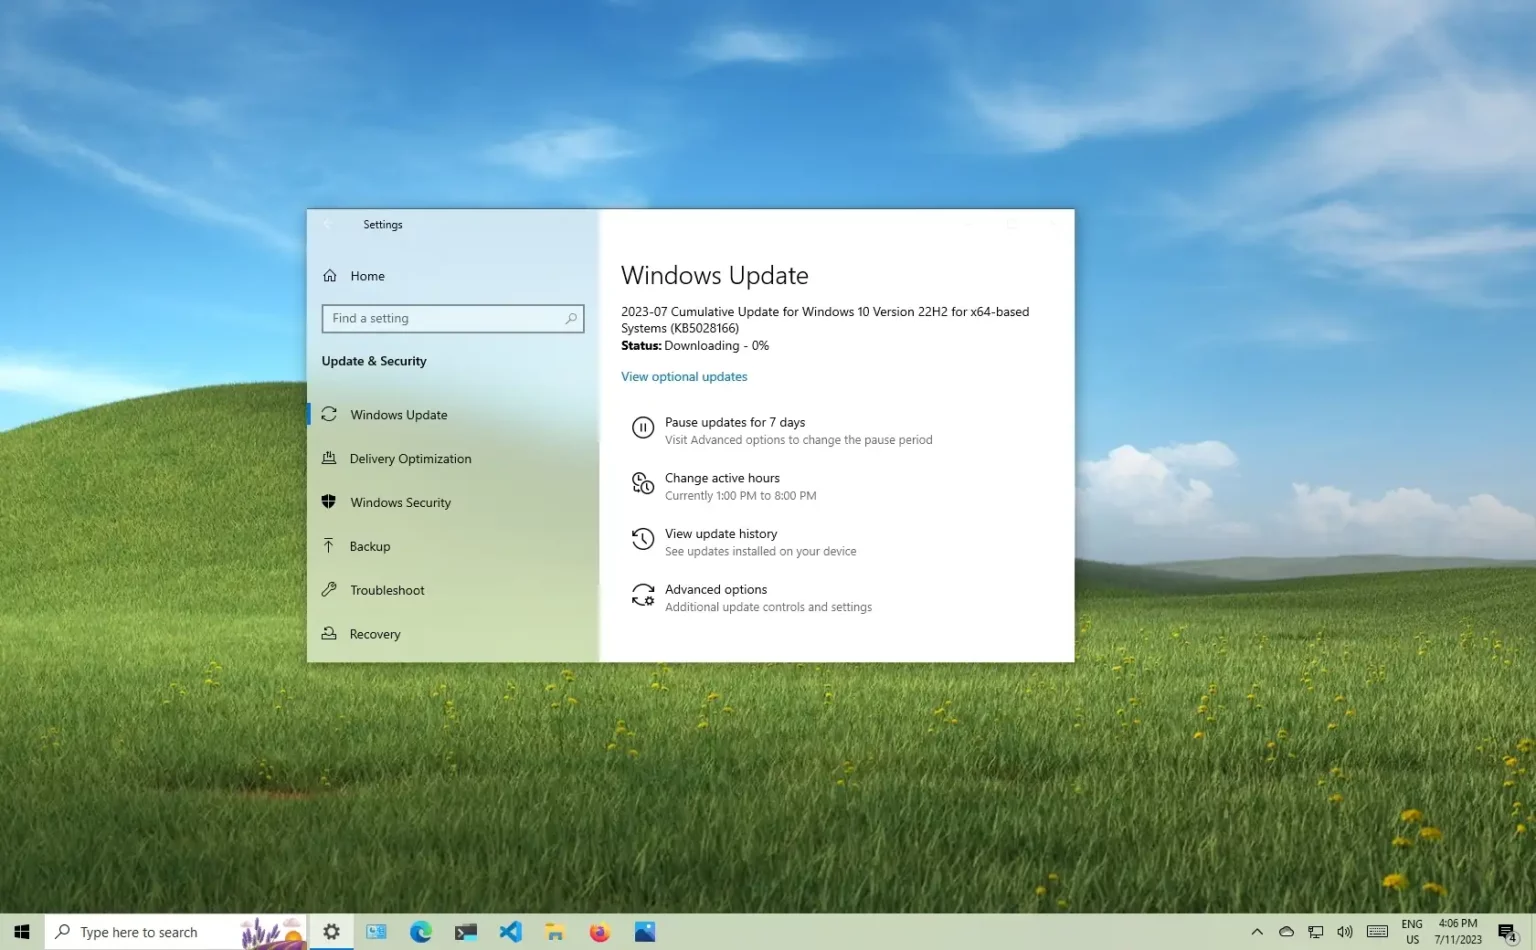The image size is (1536, 950).
Task: Expand hidden icons chevron in the system tray
Action: (1257, 931)
